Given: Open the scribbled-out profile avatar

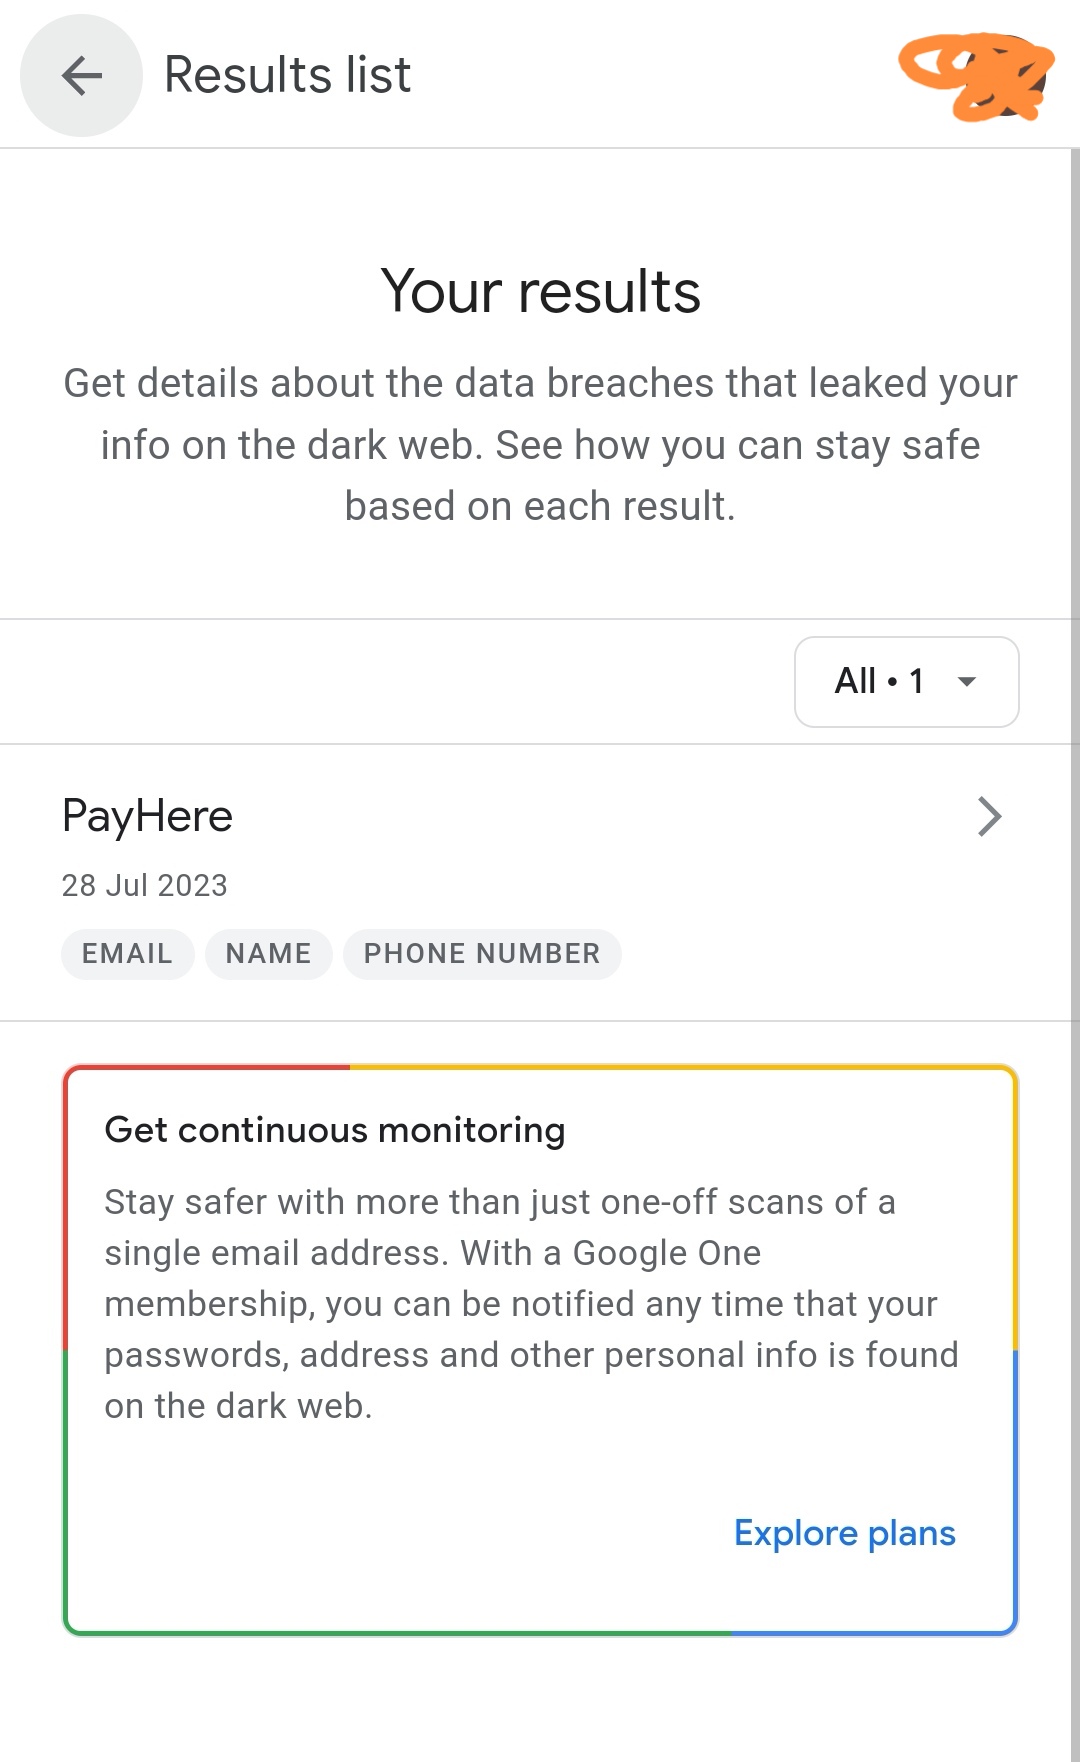Looking at the screenshot, I should [x=976, y=76].
